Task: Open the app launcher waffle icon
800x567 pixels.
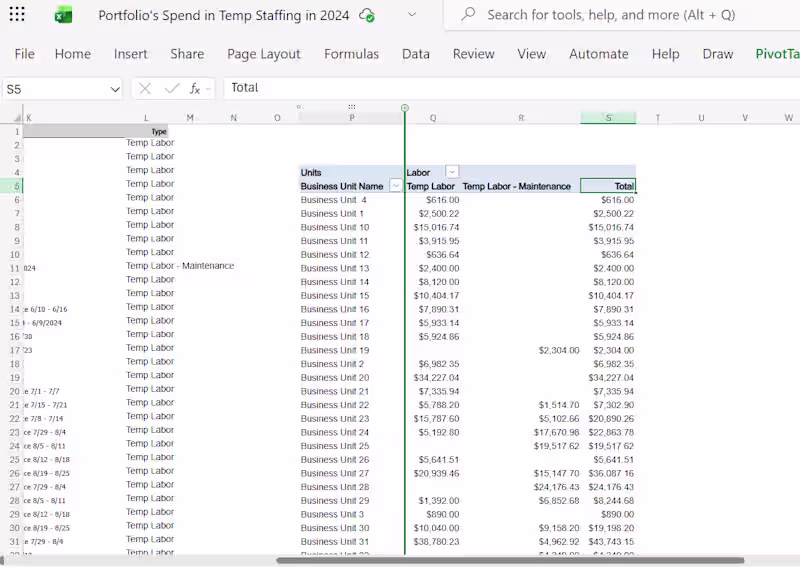Action: pyautogui.click(x=17, y=14)
